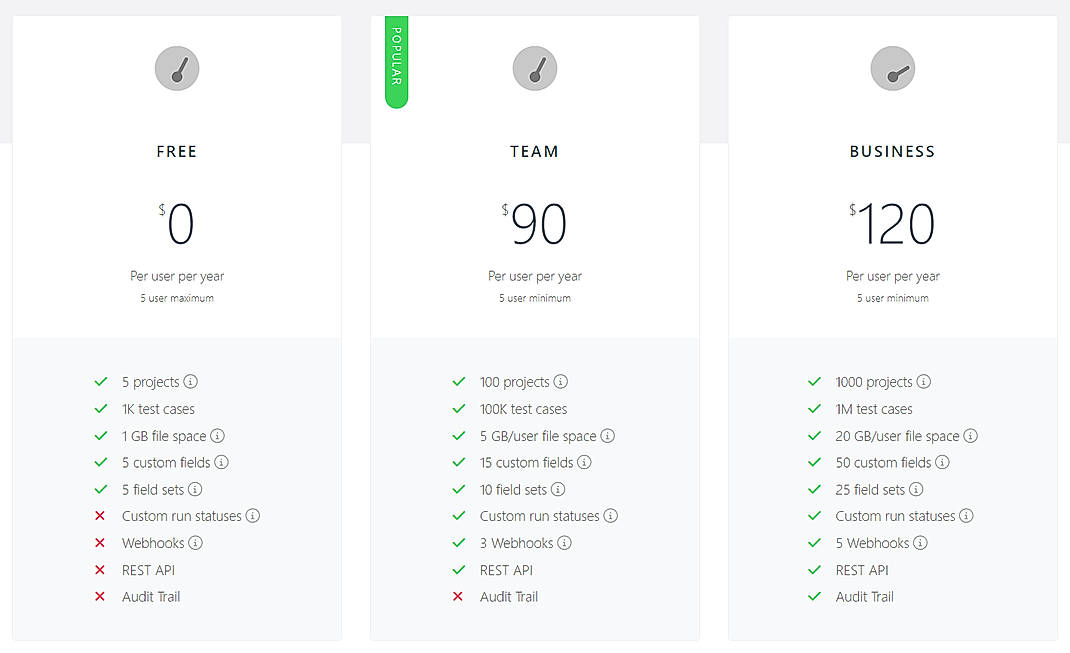
Task: Click the 5 user minimum text under Team
Action: pos(535,297)
